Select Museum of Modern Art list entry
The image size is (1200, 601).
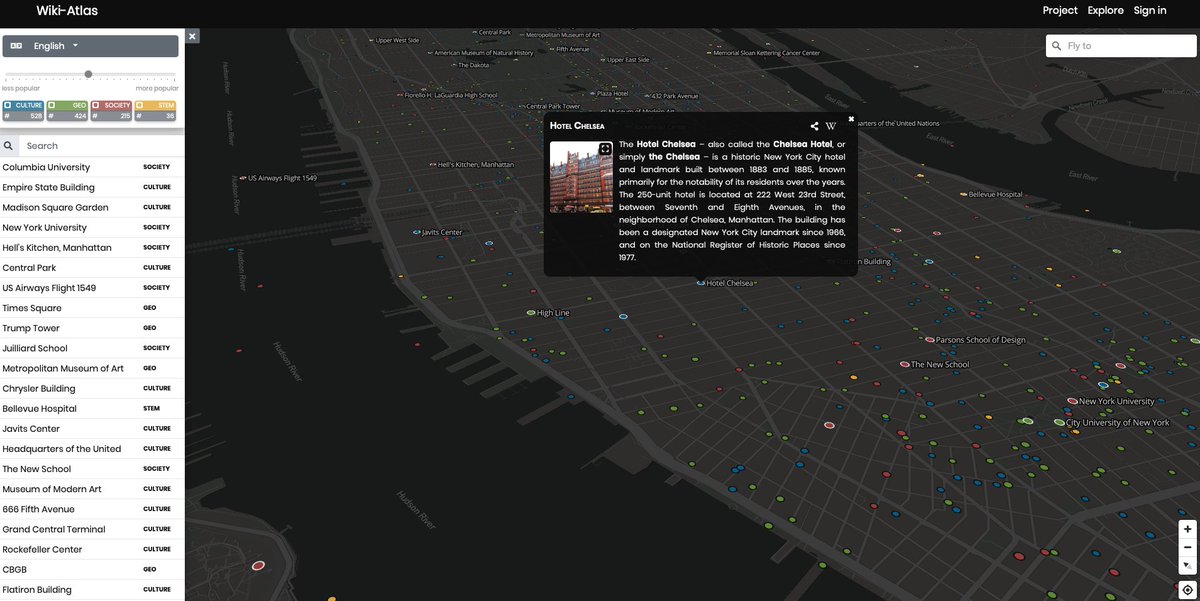click(92, 489)
